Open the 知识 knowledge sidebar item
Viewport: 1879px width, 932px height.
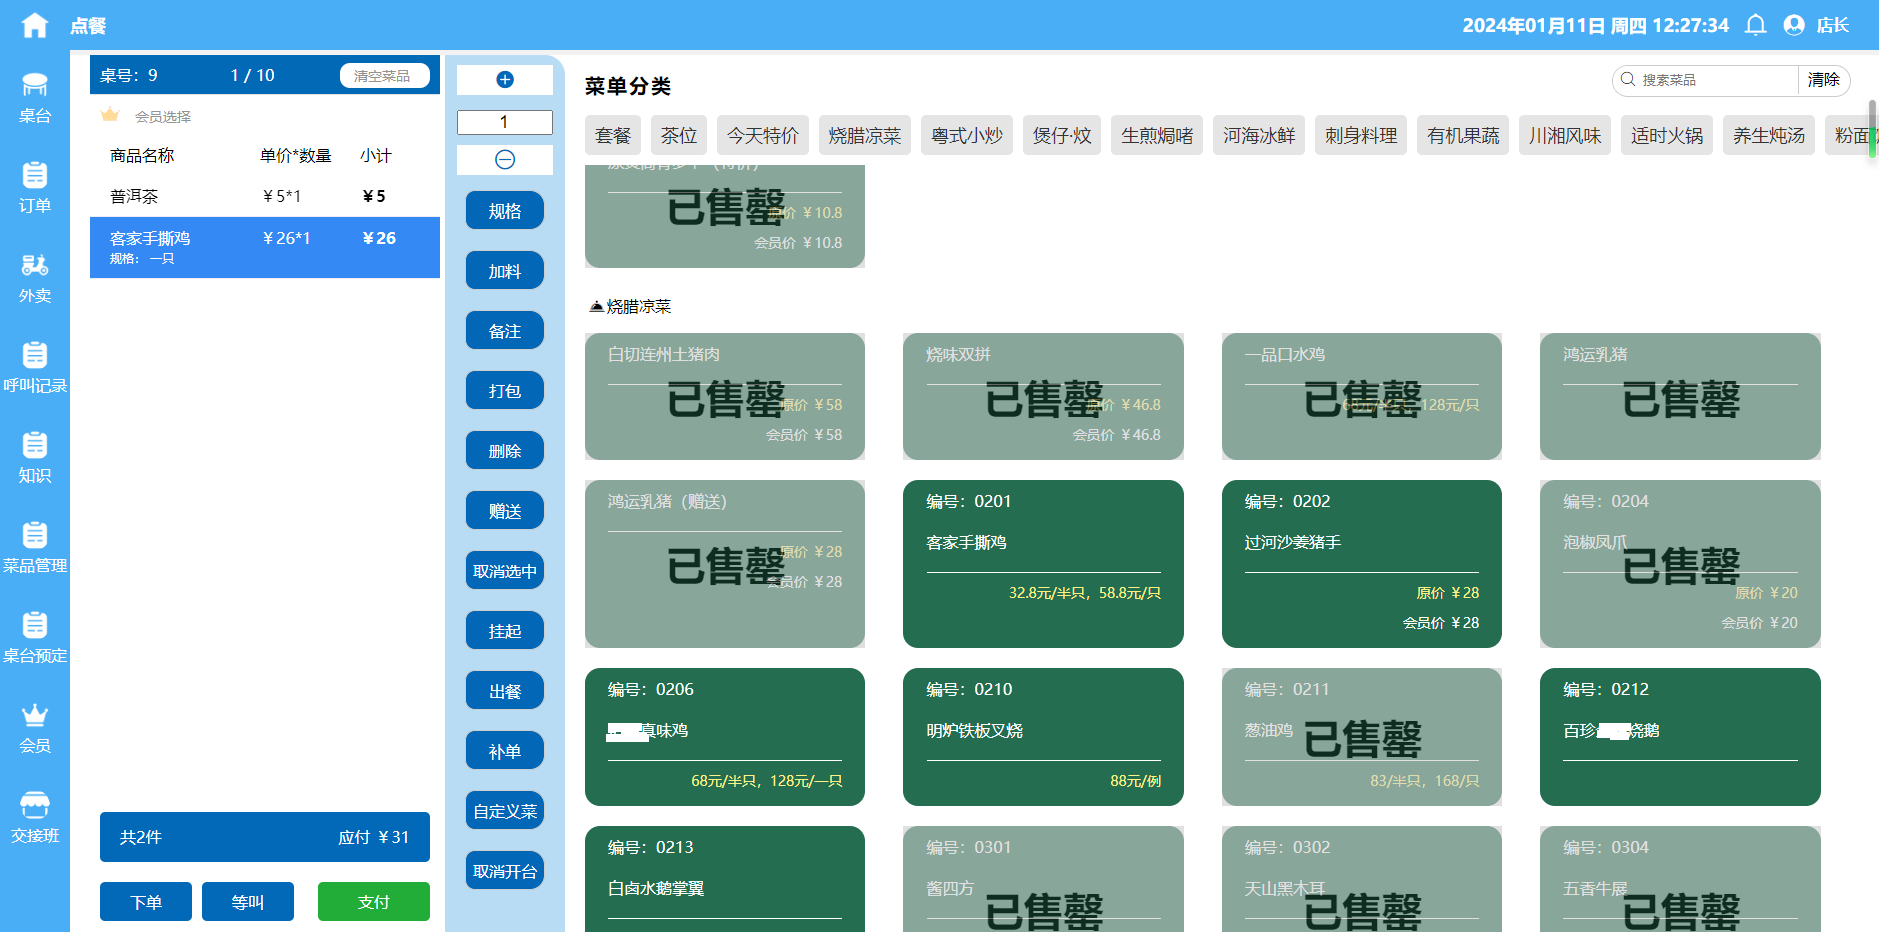[x=35, y=458]
